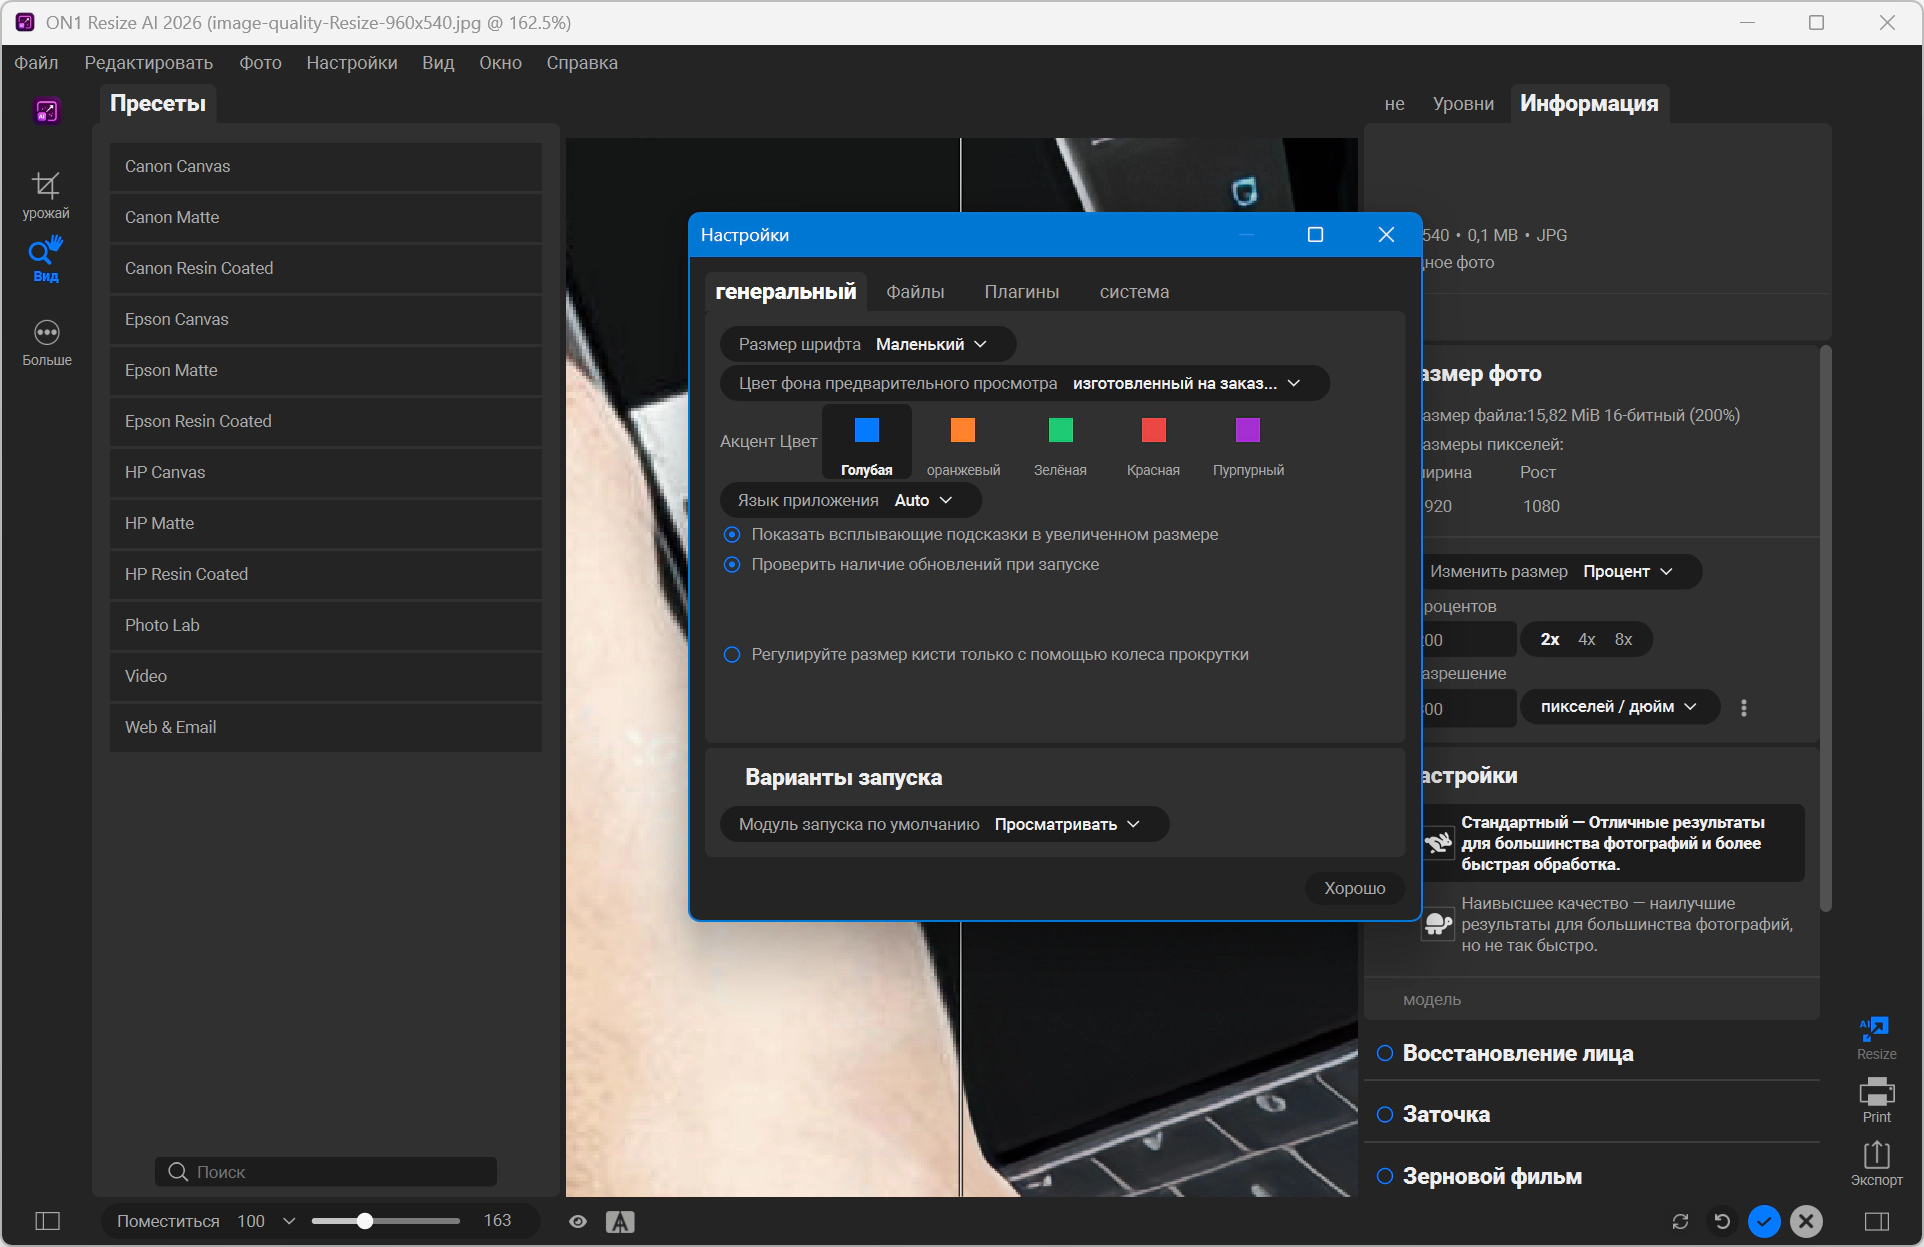Viewport: 1924px width, 1247px height.
Task: Select the 4x scale button
Action: pyautogui.click(x=1587, y=639)
